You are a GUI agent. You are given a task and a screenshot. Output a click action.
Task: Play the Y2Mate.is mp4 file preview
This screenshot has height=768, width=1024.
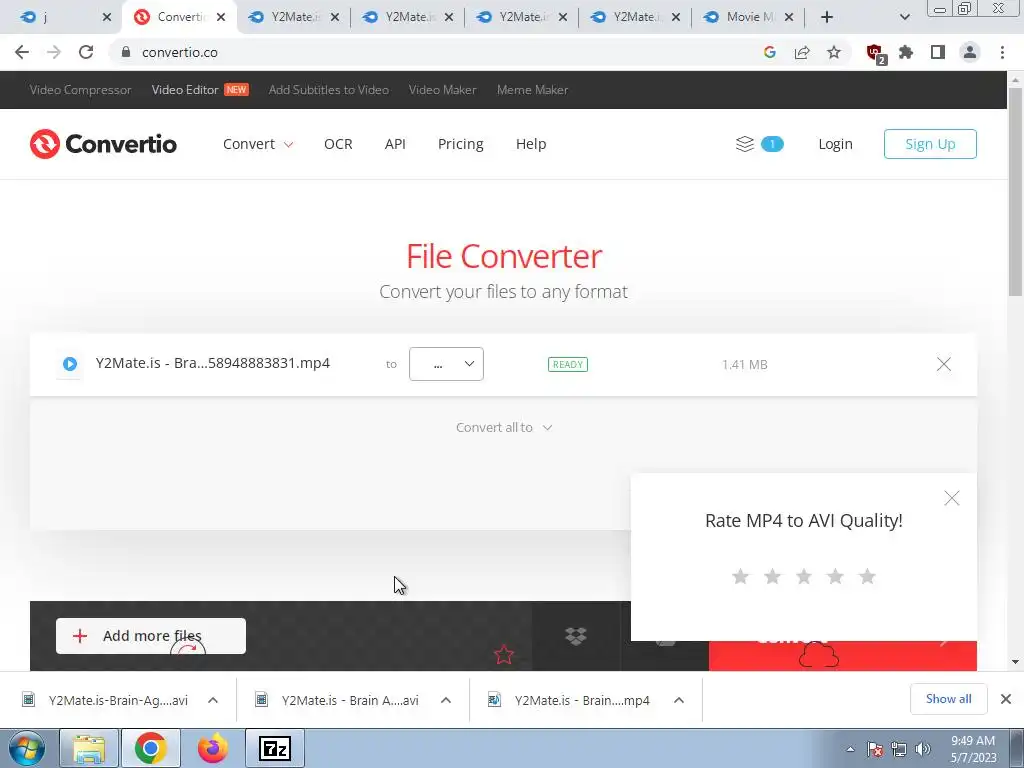click(x=70, y=364)
